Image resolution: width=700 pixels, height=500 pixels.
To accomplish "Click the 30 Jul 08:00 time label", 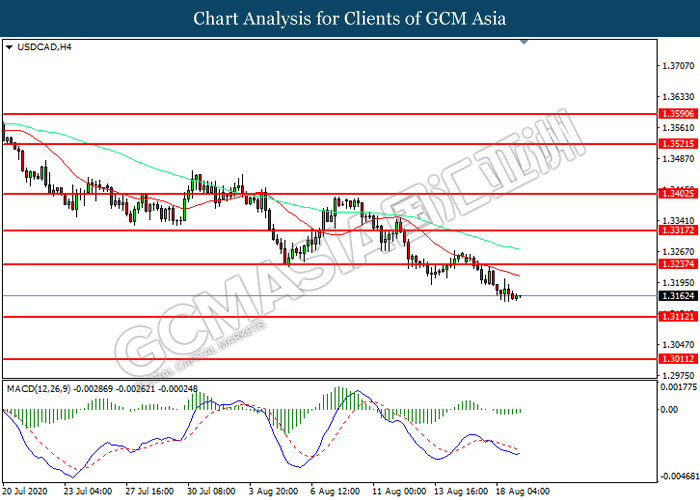I will (211, 491).
